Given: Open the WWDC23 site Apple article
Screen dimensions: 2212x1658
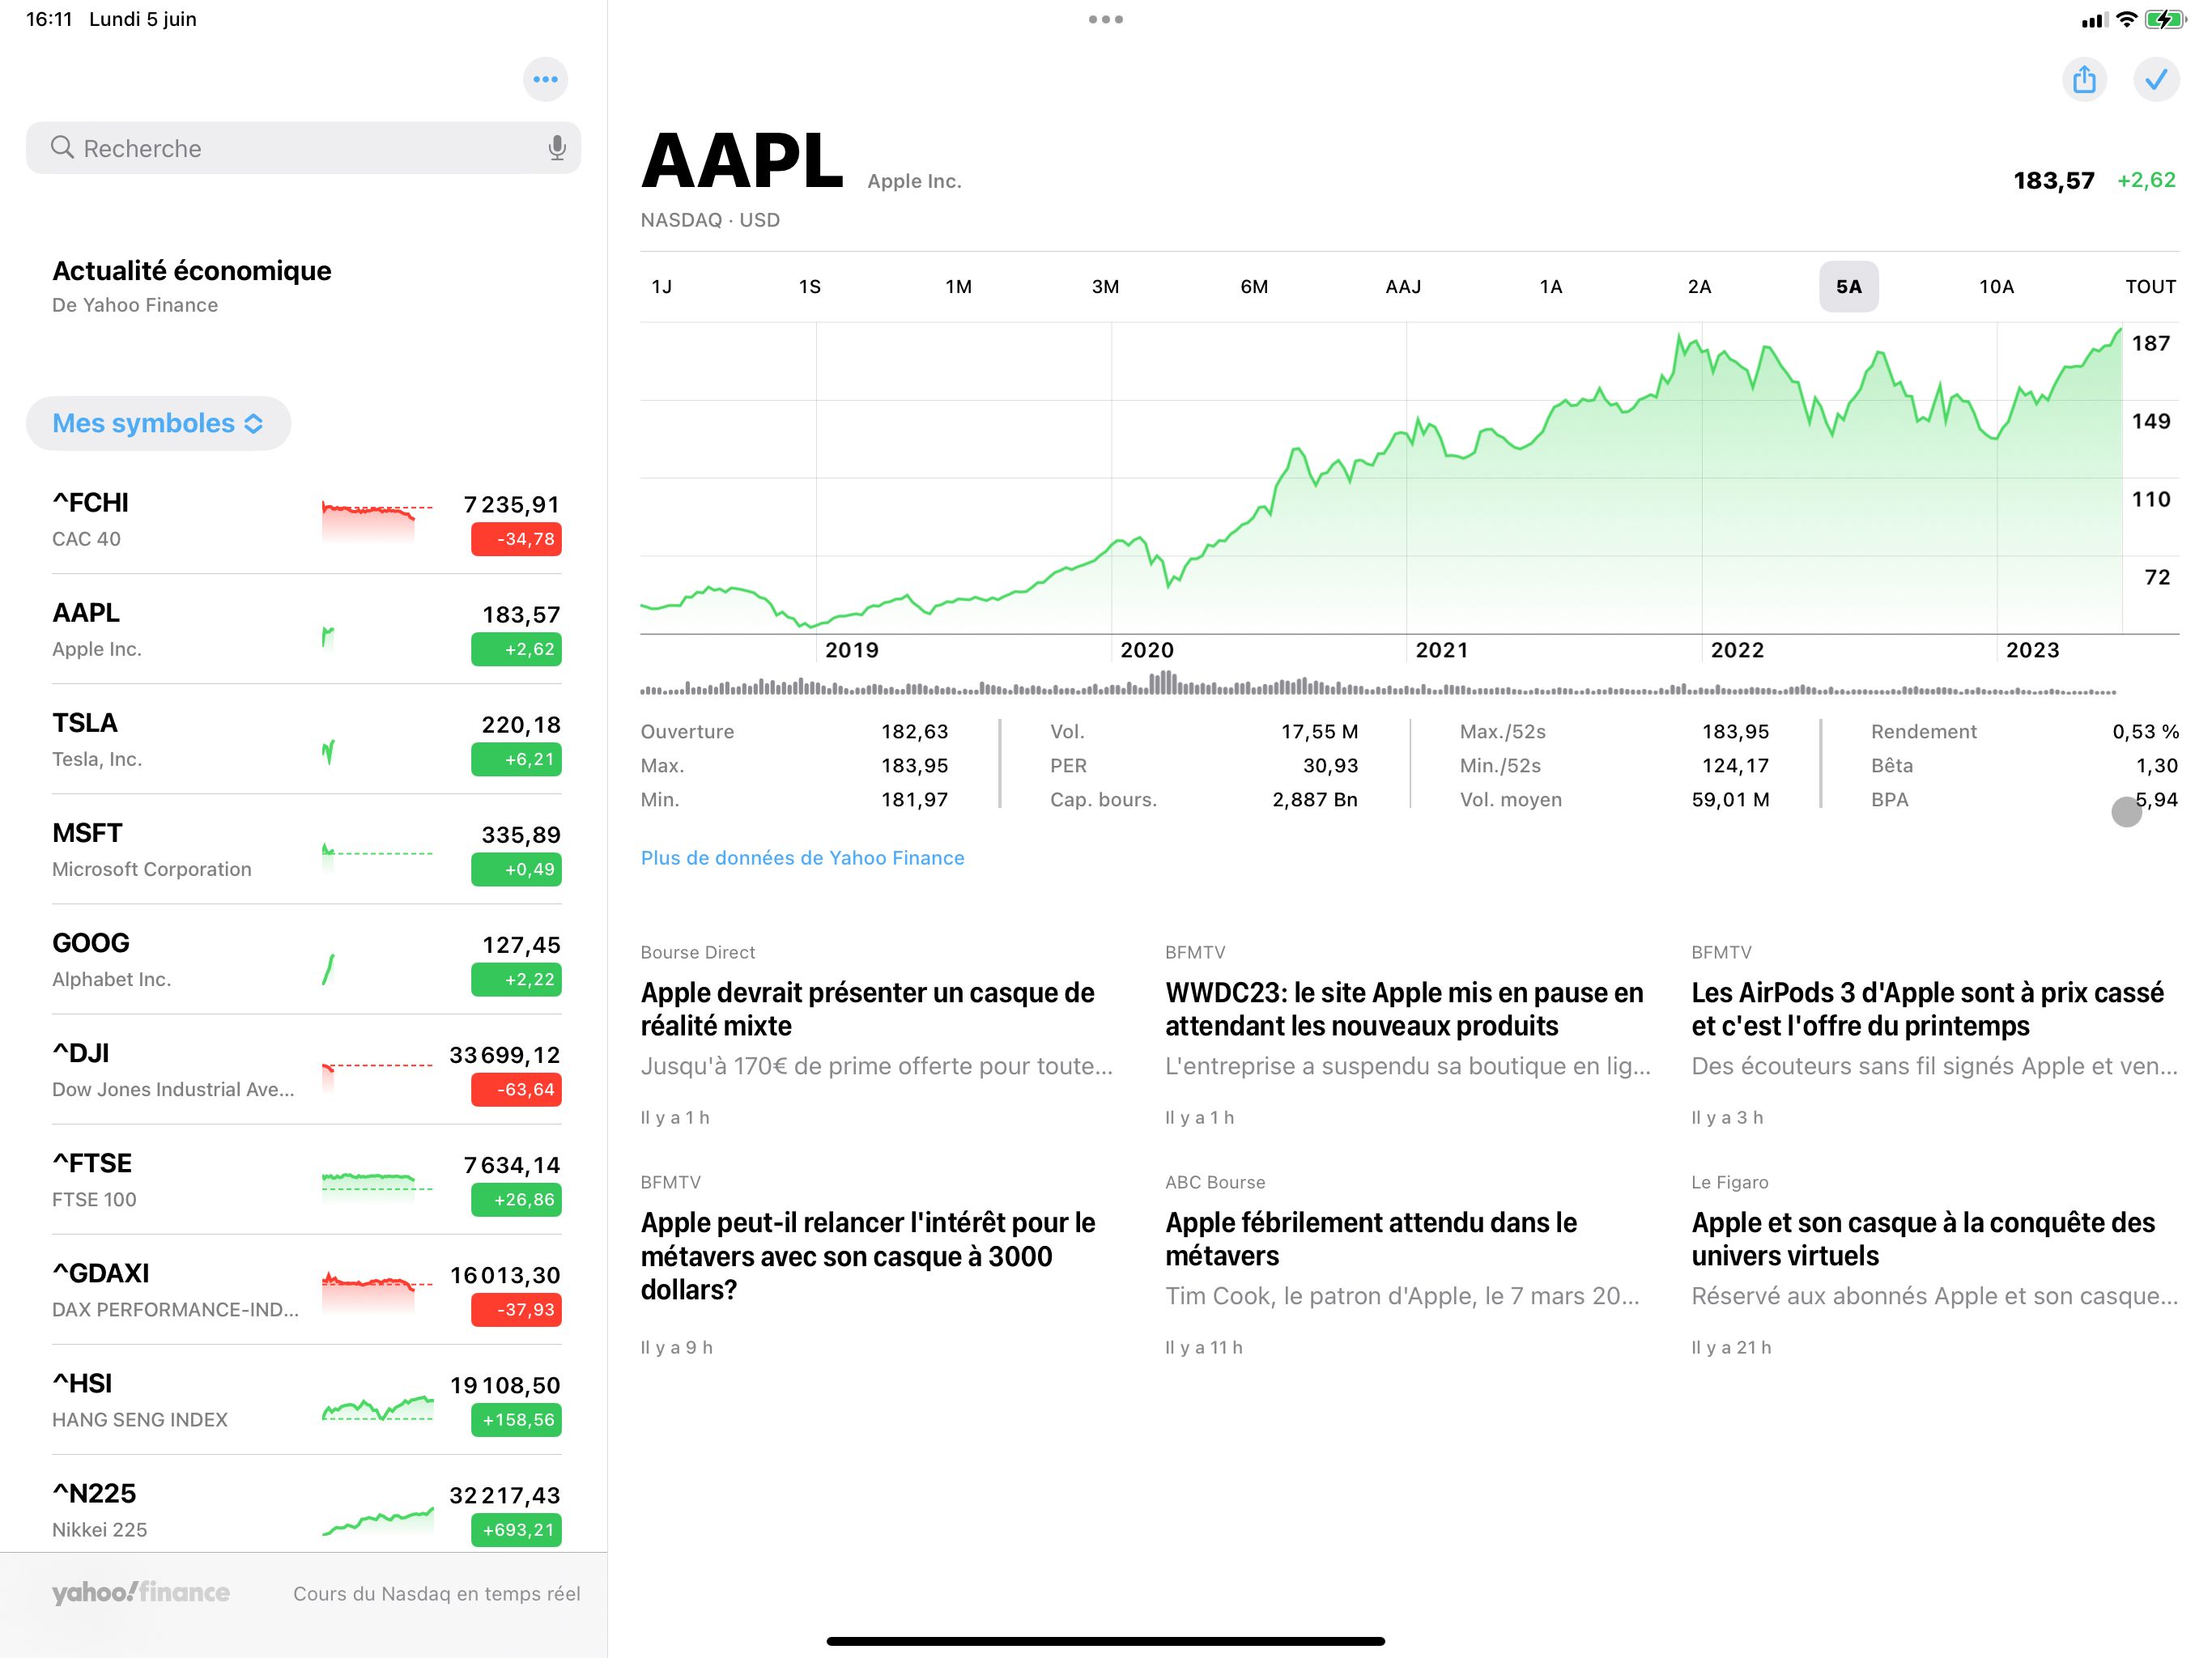Looking at the screenshot, I should [x=1404, y=1009].
